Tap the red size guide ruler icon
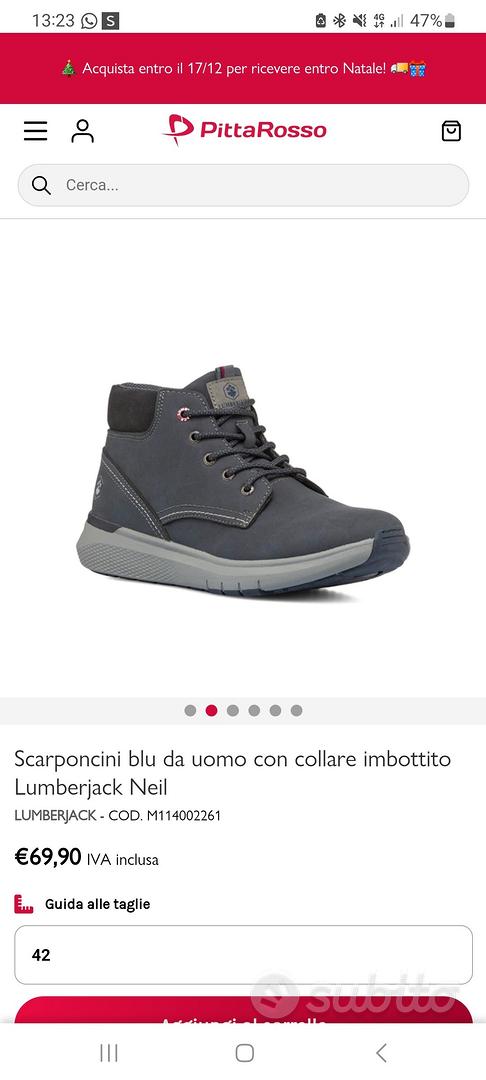This screenshot has width=486, height=1080. click(24, 904)
